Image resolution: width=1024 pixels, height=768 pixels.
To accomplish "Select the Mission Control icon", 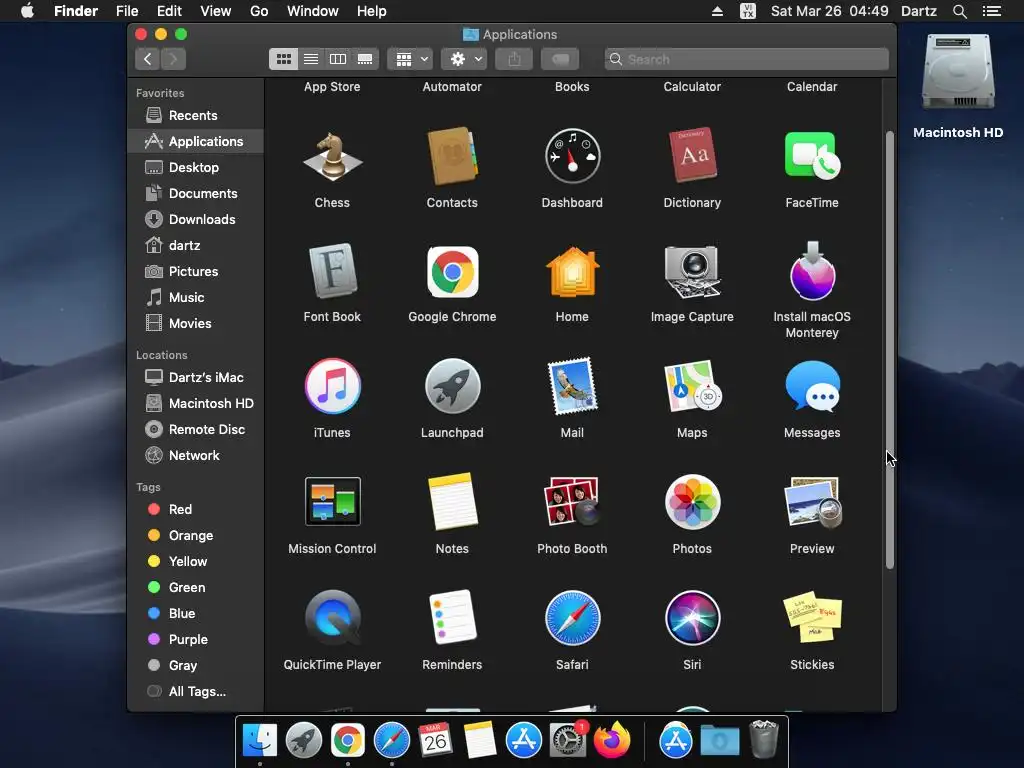I will point(332,502).
